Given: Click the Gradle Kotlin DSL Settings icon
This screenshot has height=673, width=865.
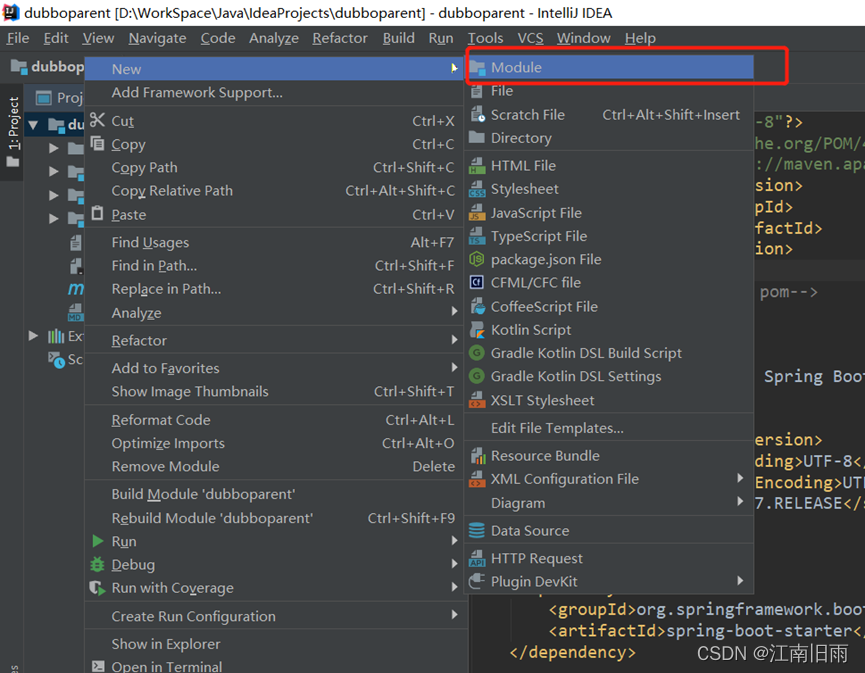Looking at the screenshot, I should tap(477, 376).
